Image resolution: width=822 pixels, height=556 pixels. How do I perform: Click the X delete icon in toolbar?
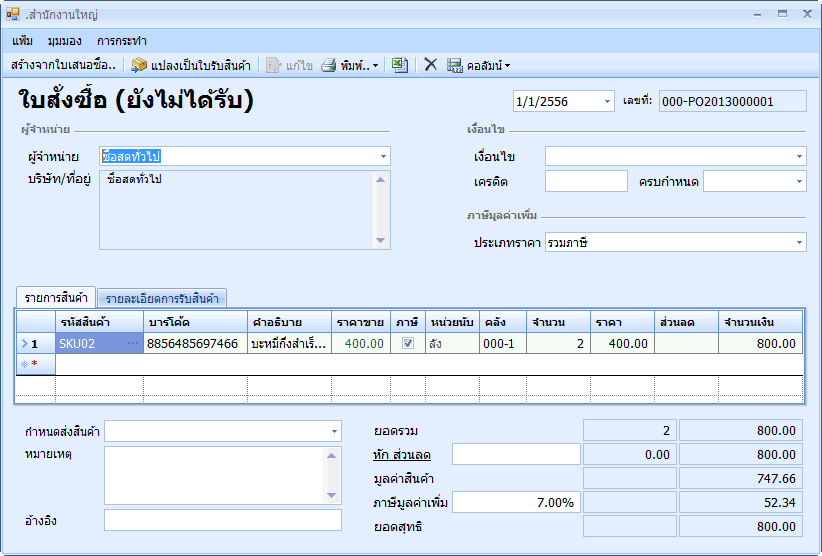coord(430,65)
